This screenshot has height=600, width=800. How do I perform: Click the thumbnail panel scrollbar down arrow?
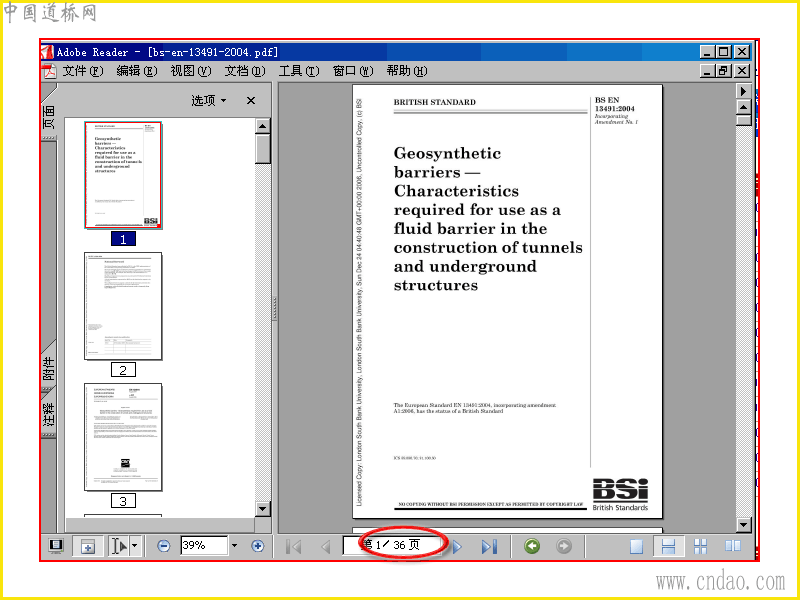[x=262, y=508]
